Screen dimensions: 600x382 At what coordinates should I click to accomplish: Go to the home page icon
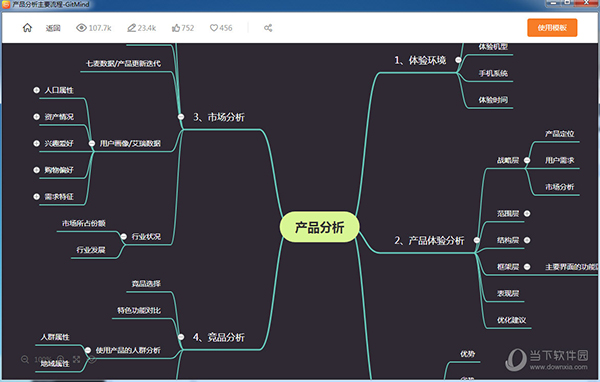click(27, 28)
